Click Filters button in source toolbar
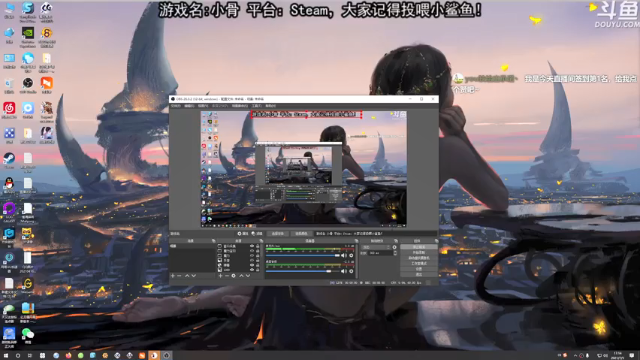This screenshot has height=360, width=640. (257, 233)
